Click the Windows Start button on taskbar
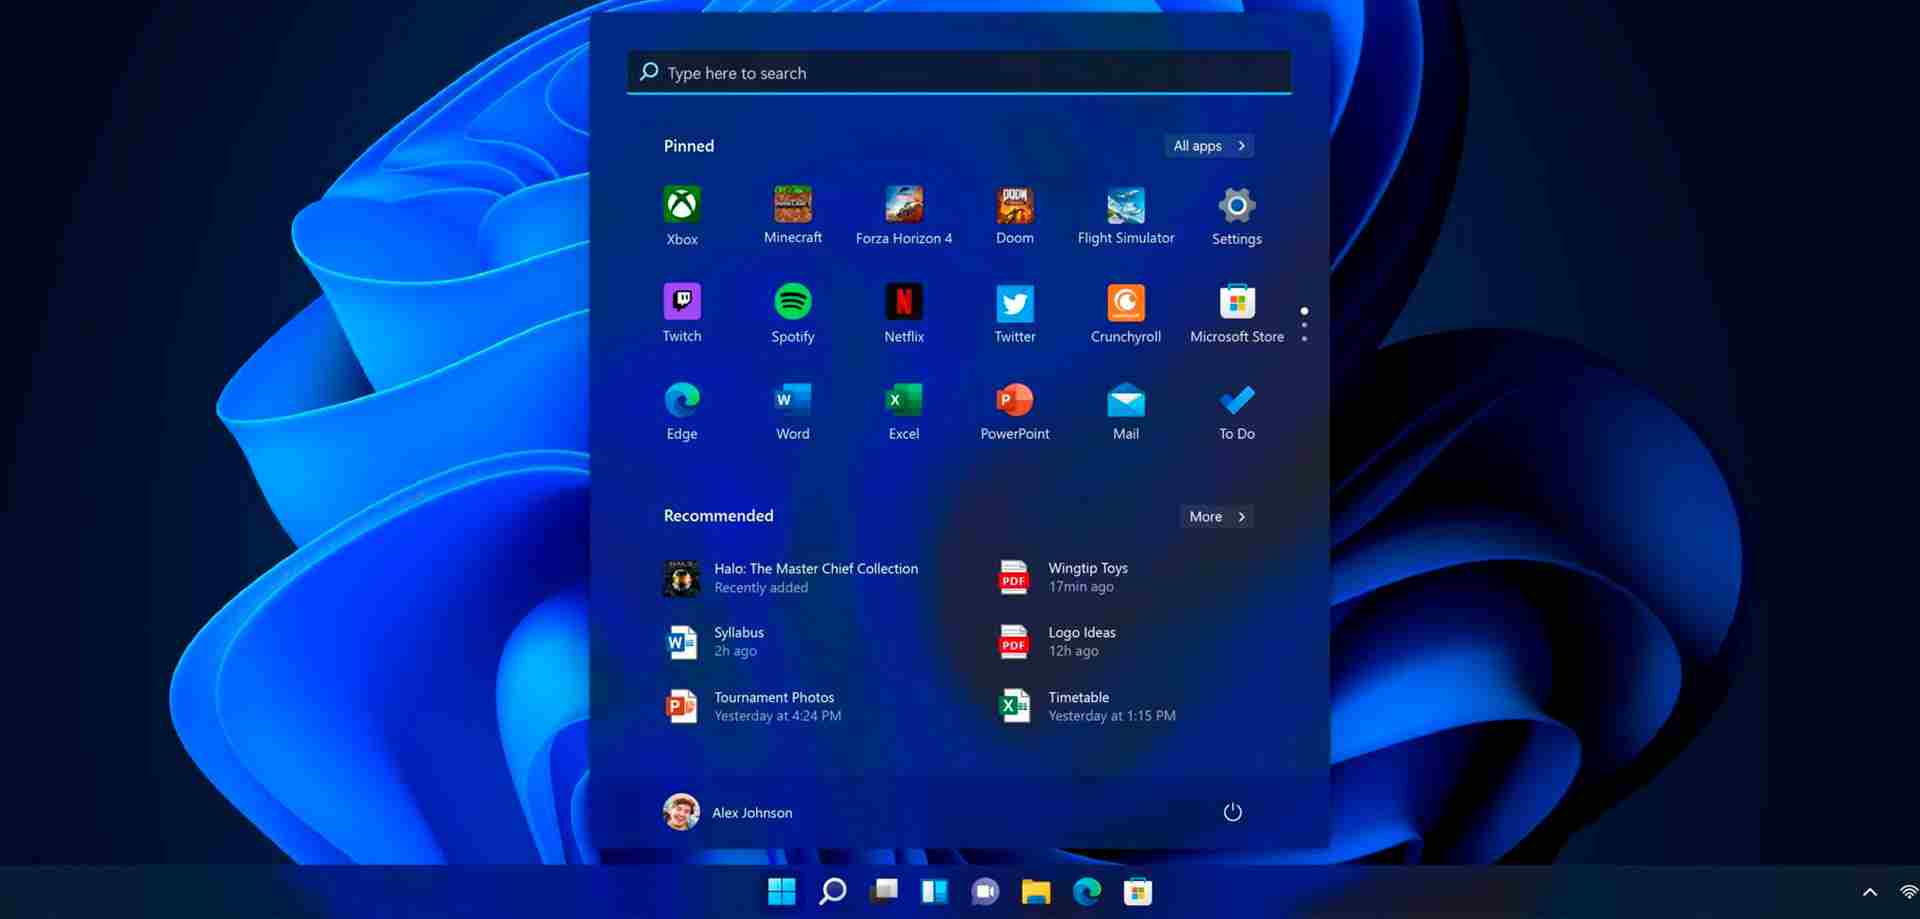This screenshot has height=919, width=1920. point(782,891)
